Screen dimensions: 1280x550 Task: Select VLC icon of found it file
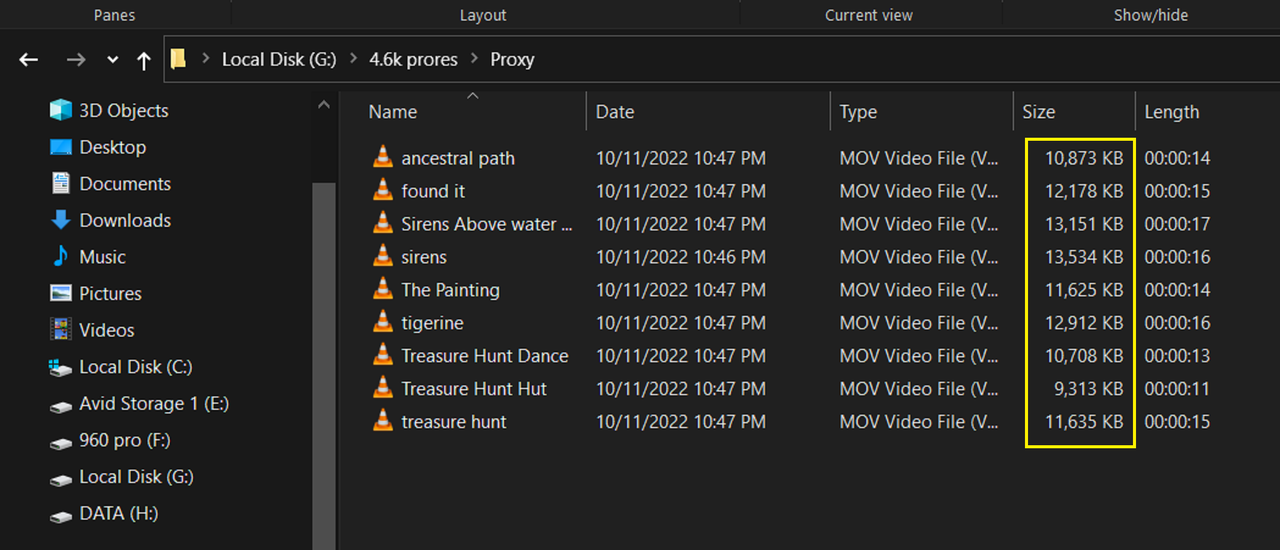[x=382, y=190]
